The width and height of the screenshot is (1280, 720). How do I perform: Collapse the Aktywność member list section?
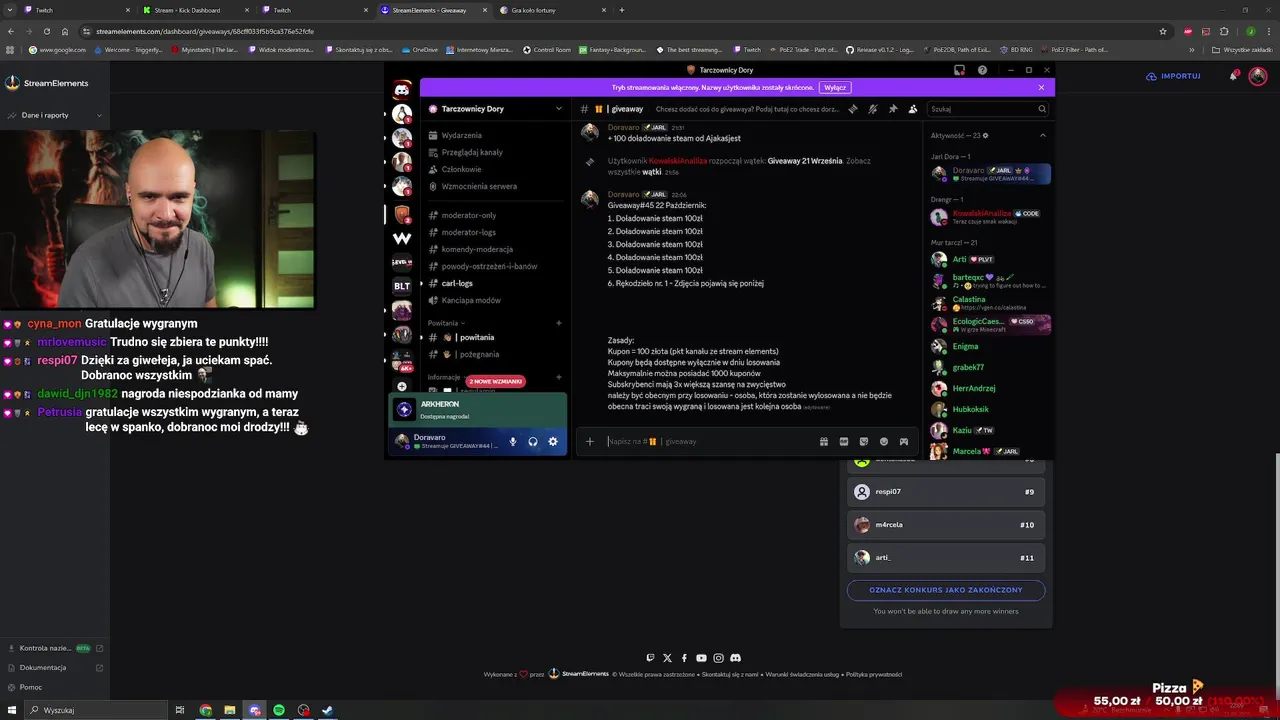click(x=1042, y=135)
